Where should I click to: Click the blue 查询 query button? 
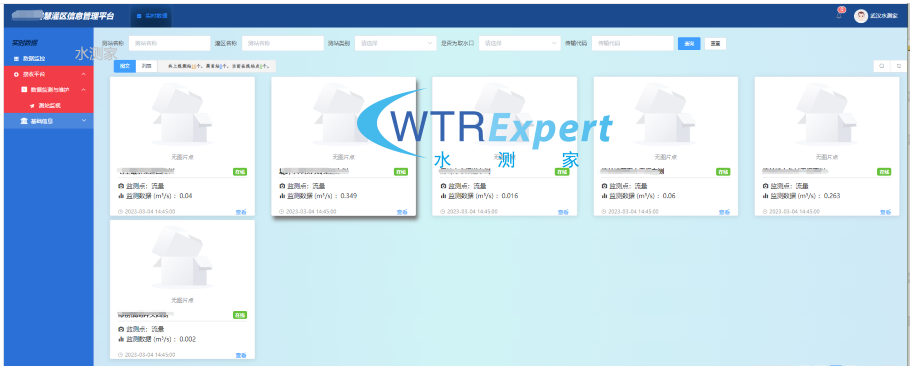689,44
